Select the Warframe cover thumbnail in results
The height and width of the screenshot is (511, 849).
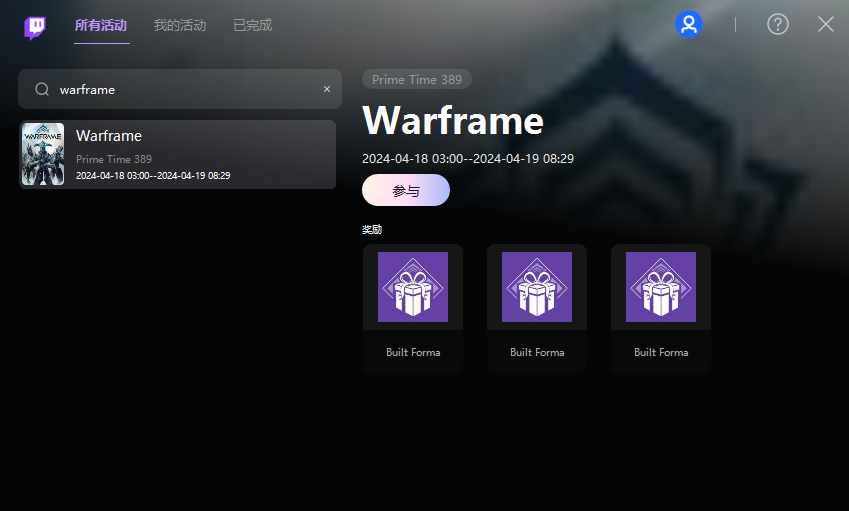pyautogui.click(x=43, y=154)
